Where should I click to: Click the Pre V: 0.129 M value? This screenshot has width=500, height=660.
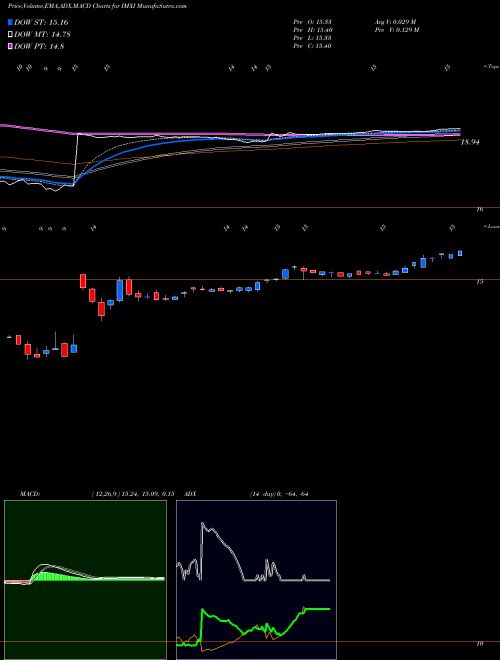396,30
